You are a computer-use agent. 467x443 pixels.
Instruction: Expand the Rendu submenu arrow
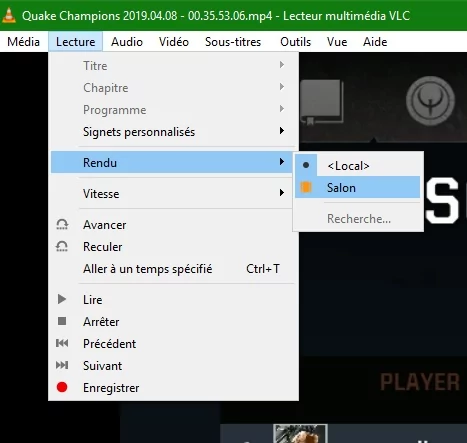[282, 162]
